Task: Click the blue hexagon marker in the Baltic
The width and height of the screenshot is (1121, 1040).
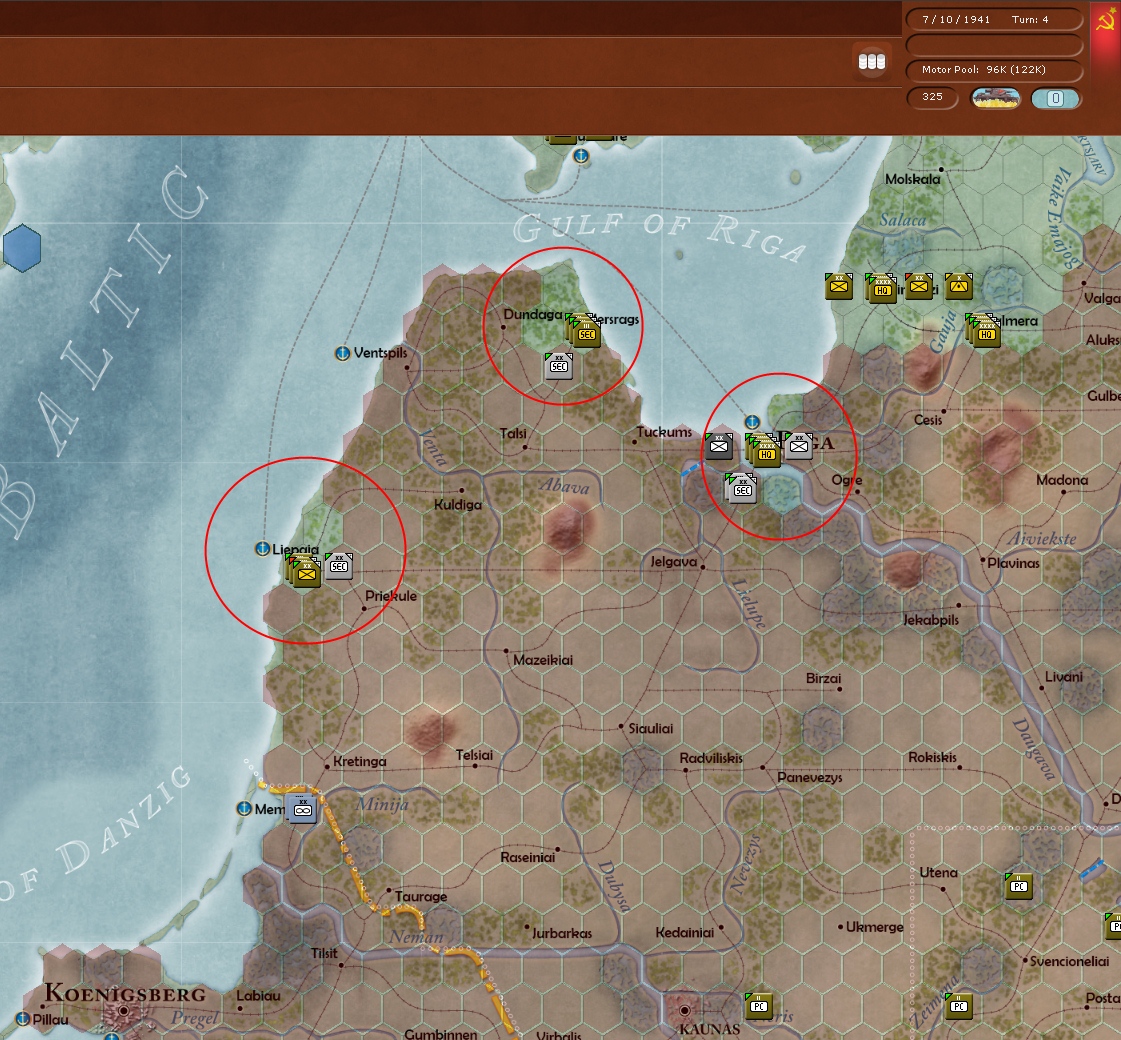Action: [x=22, y=248]
